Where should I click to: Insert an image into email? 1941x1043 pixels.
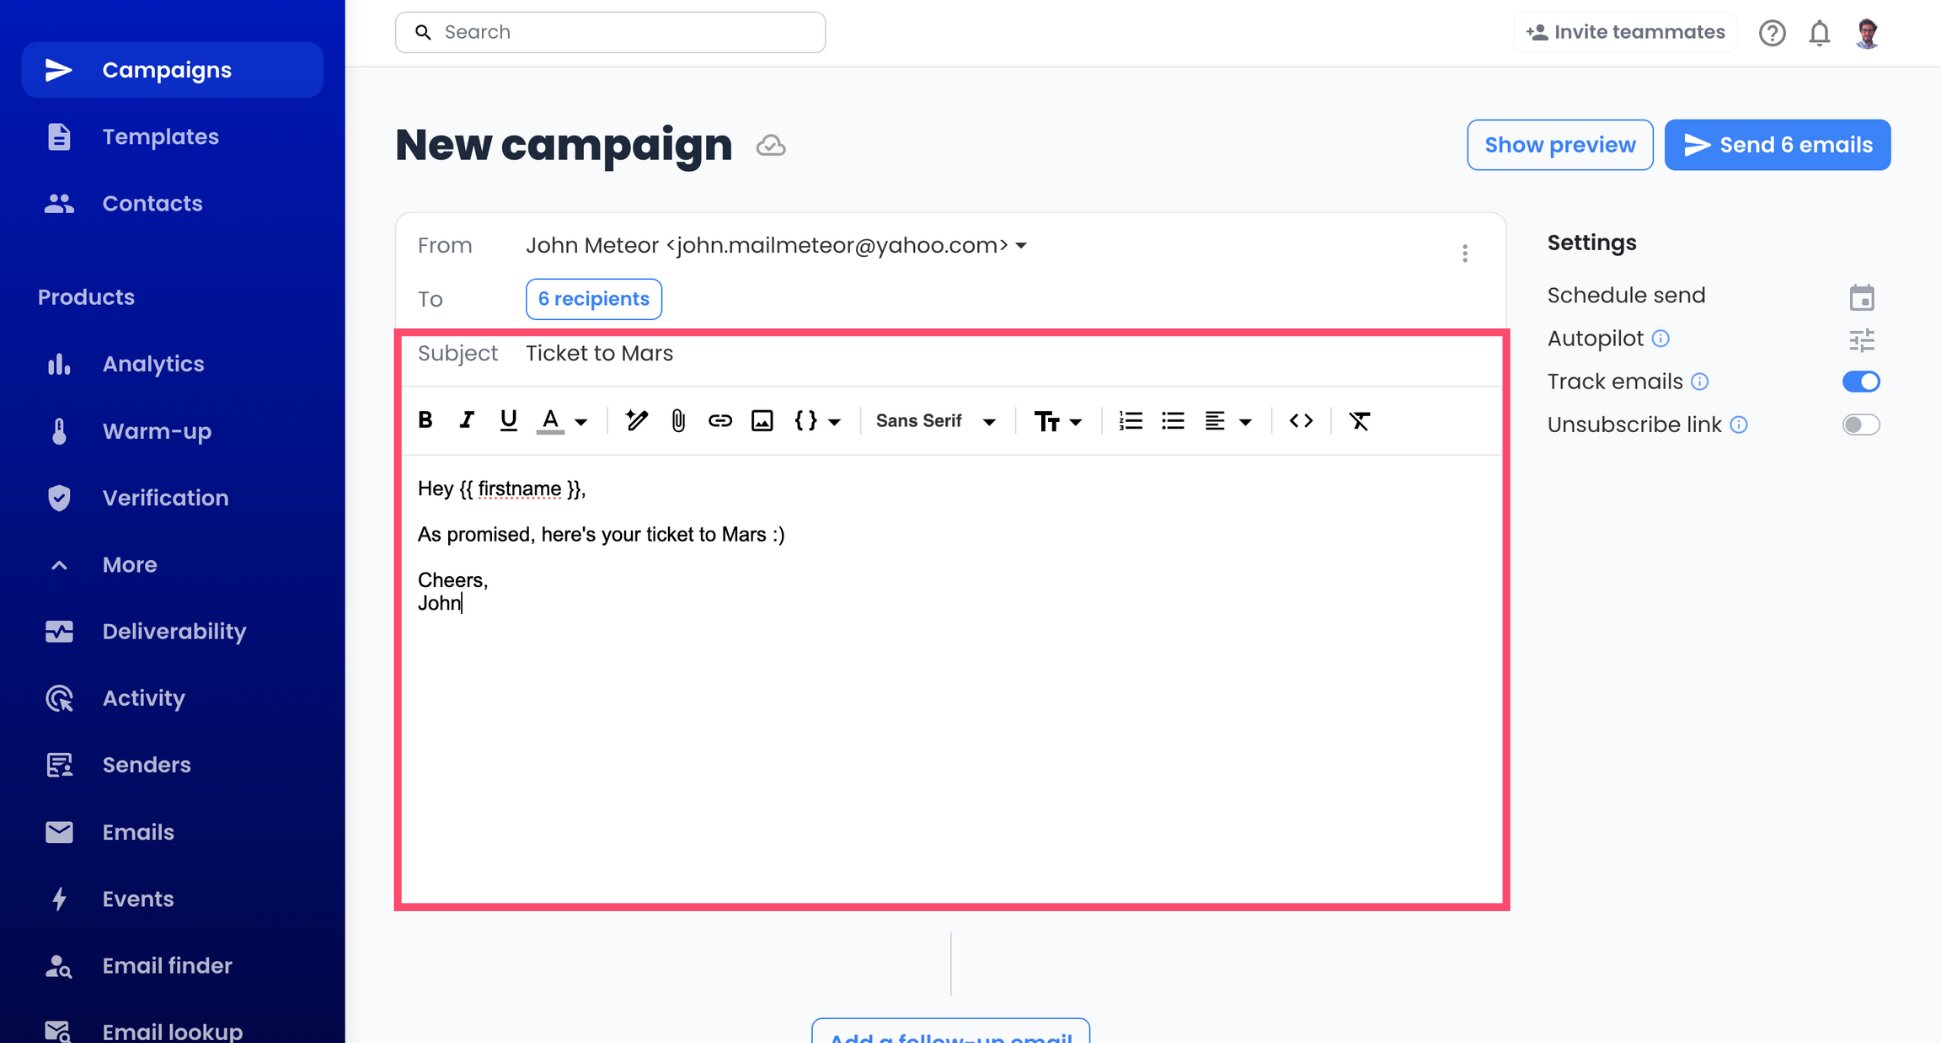(x=762, y=421)
